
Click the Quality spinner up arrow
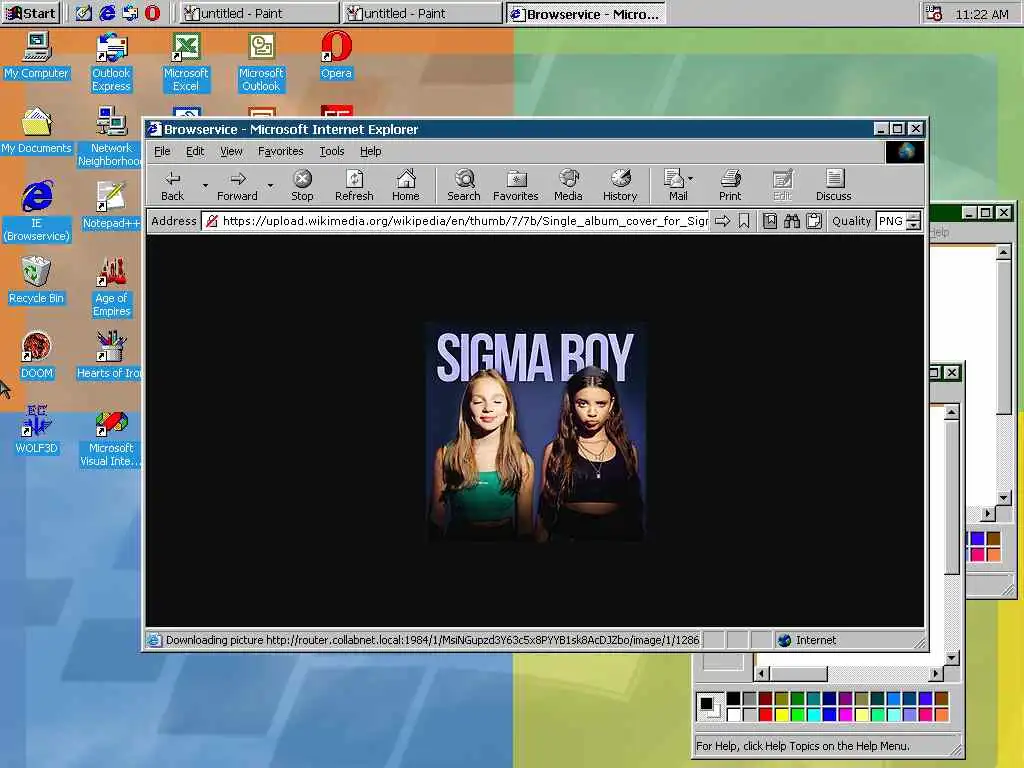(914, 217)
